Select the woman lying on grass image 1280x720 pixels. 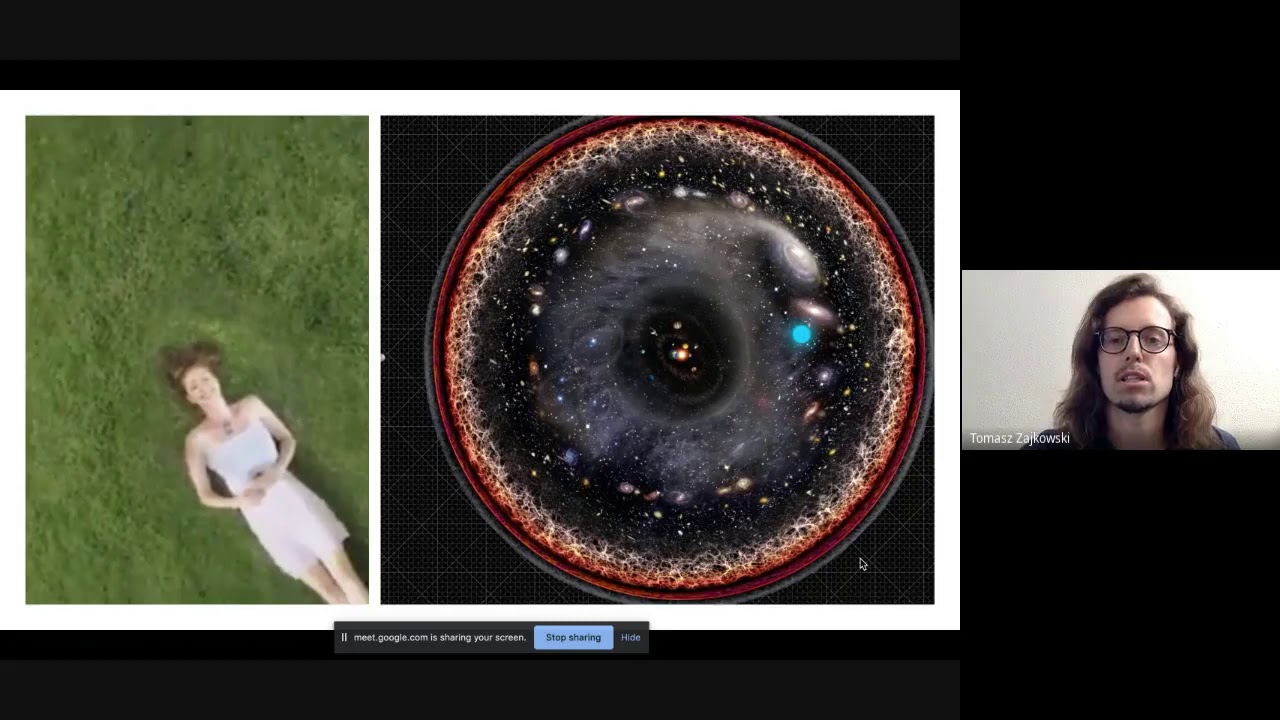pos(197,360)
